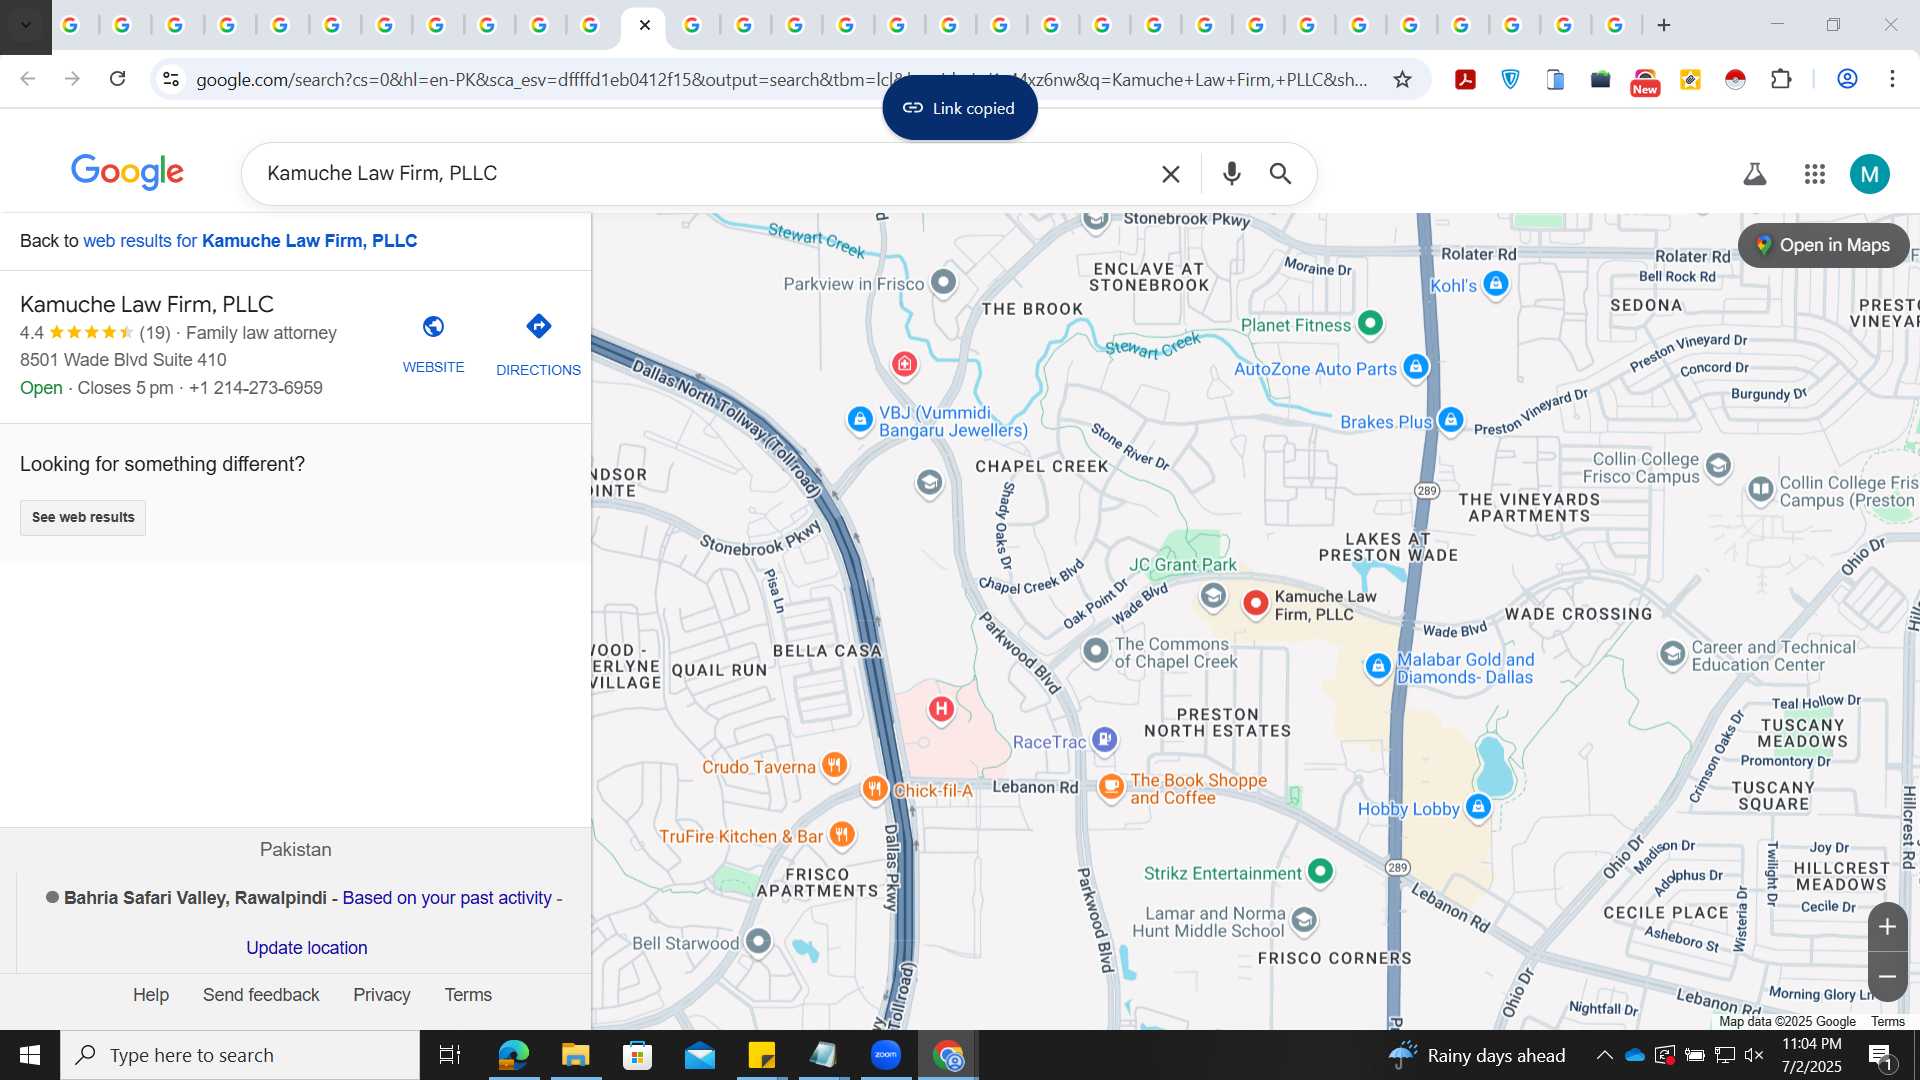Image resolution: width=1920 pixels, height=1080 pixels.
Task: Click Crudo Taverna restaurant marker
Action: click(x=834, y=766)
